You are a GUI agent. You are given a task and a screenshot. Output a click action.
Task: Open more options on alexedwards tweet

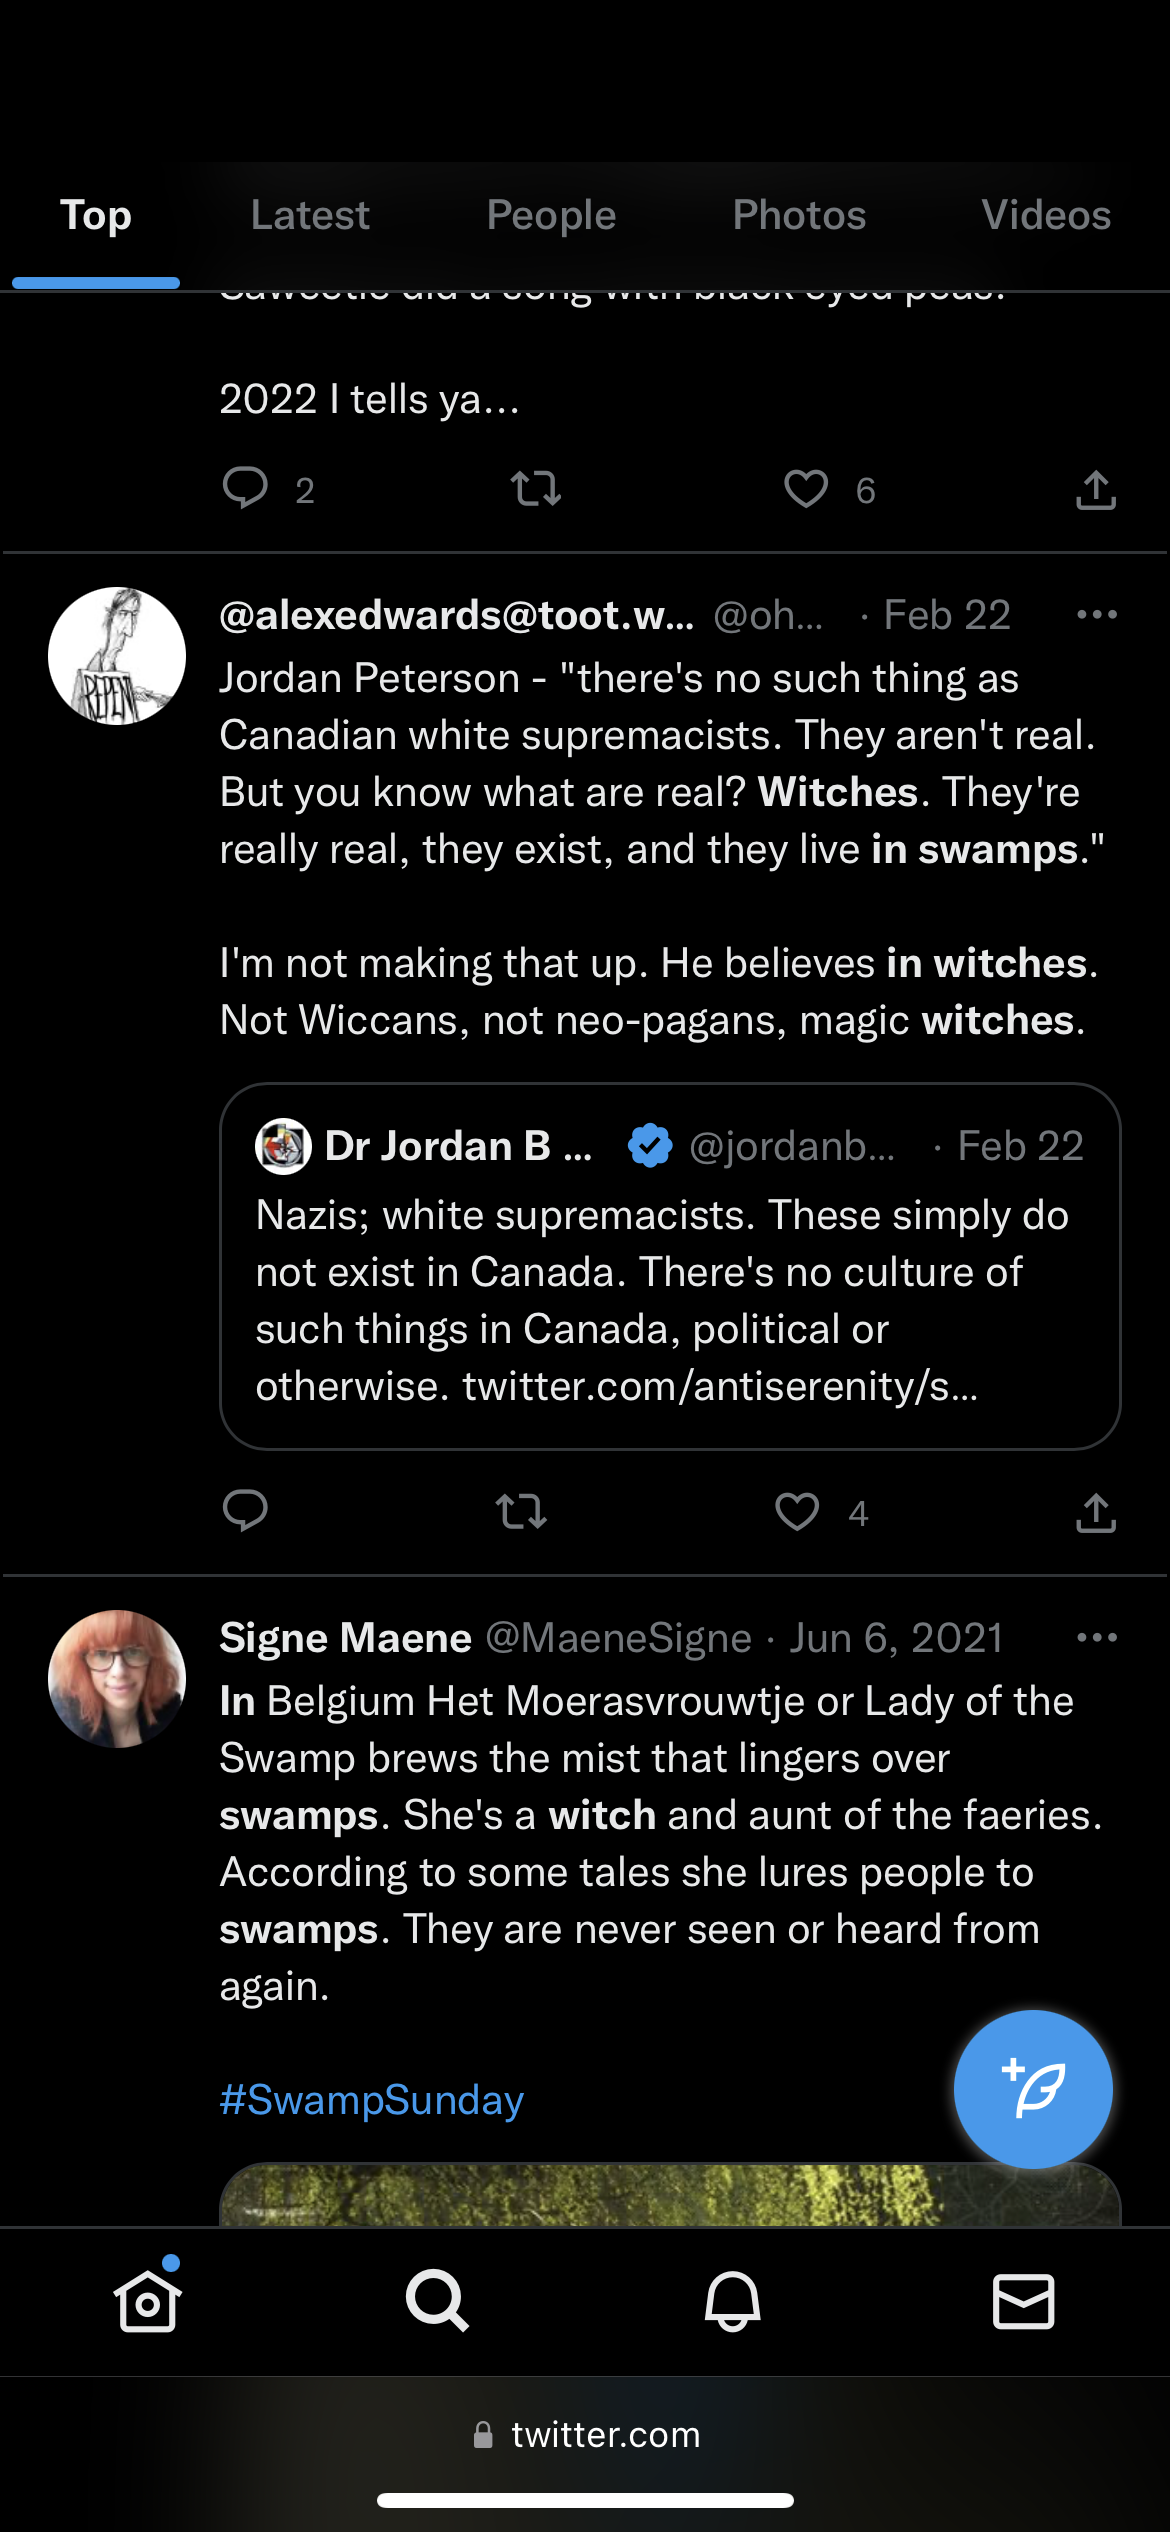pos(1096,615)
